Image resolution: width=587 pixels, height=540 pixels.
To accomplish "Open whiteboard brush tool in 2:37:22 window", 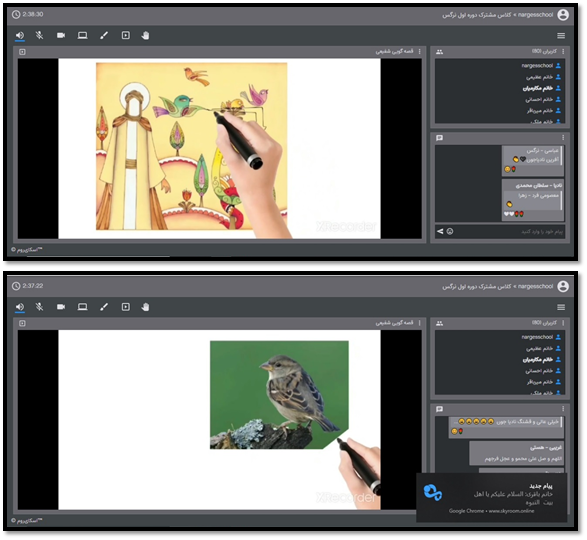I will pos(104,307).
